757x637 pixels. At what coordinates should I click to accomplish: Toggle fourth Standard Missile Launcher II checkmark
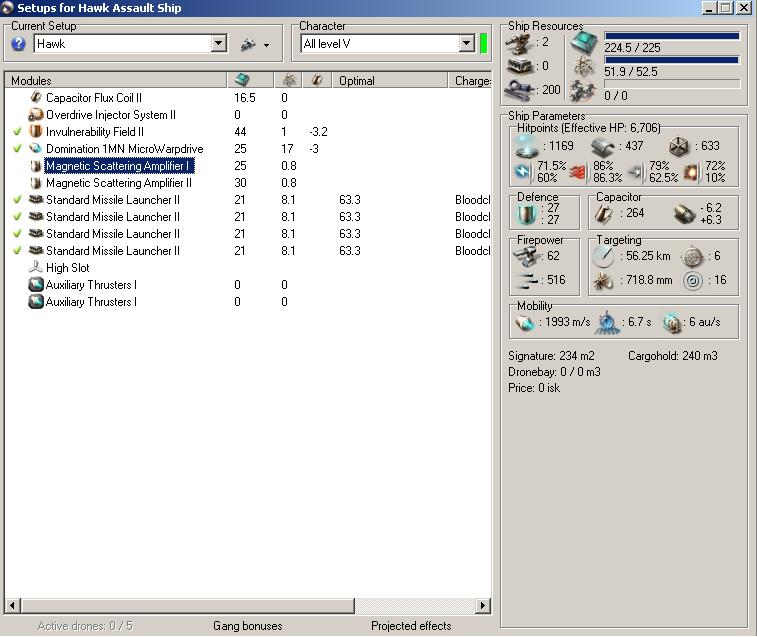point(17,250)
